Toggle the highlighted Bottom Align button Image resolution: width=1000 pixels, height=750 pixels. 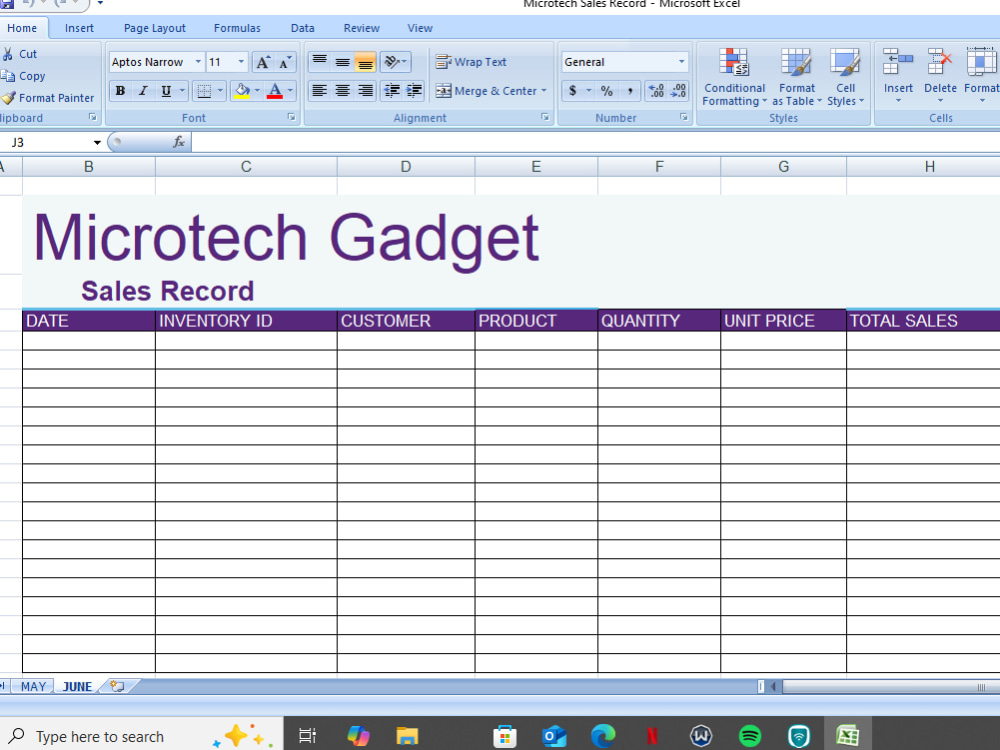click(365, 62)
